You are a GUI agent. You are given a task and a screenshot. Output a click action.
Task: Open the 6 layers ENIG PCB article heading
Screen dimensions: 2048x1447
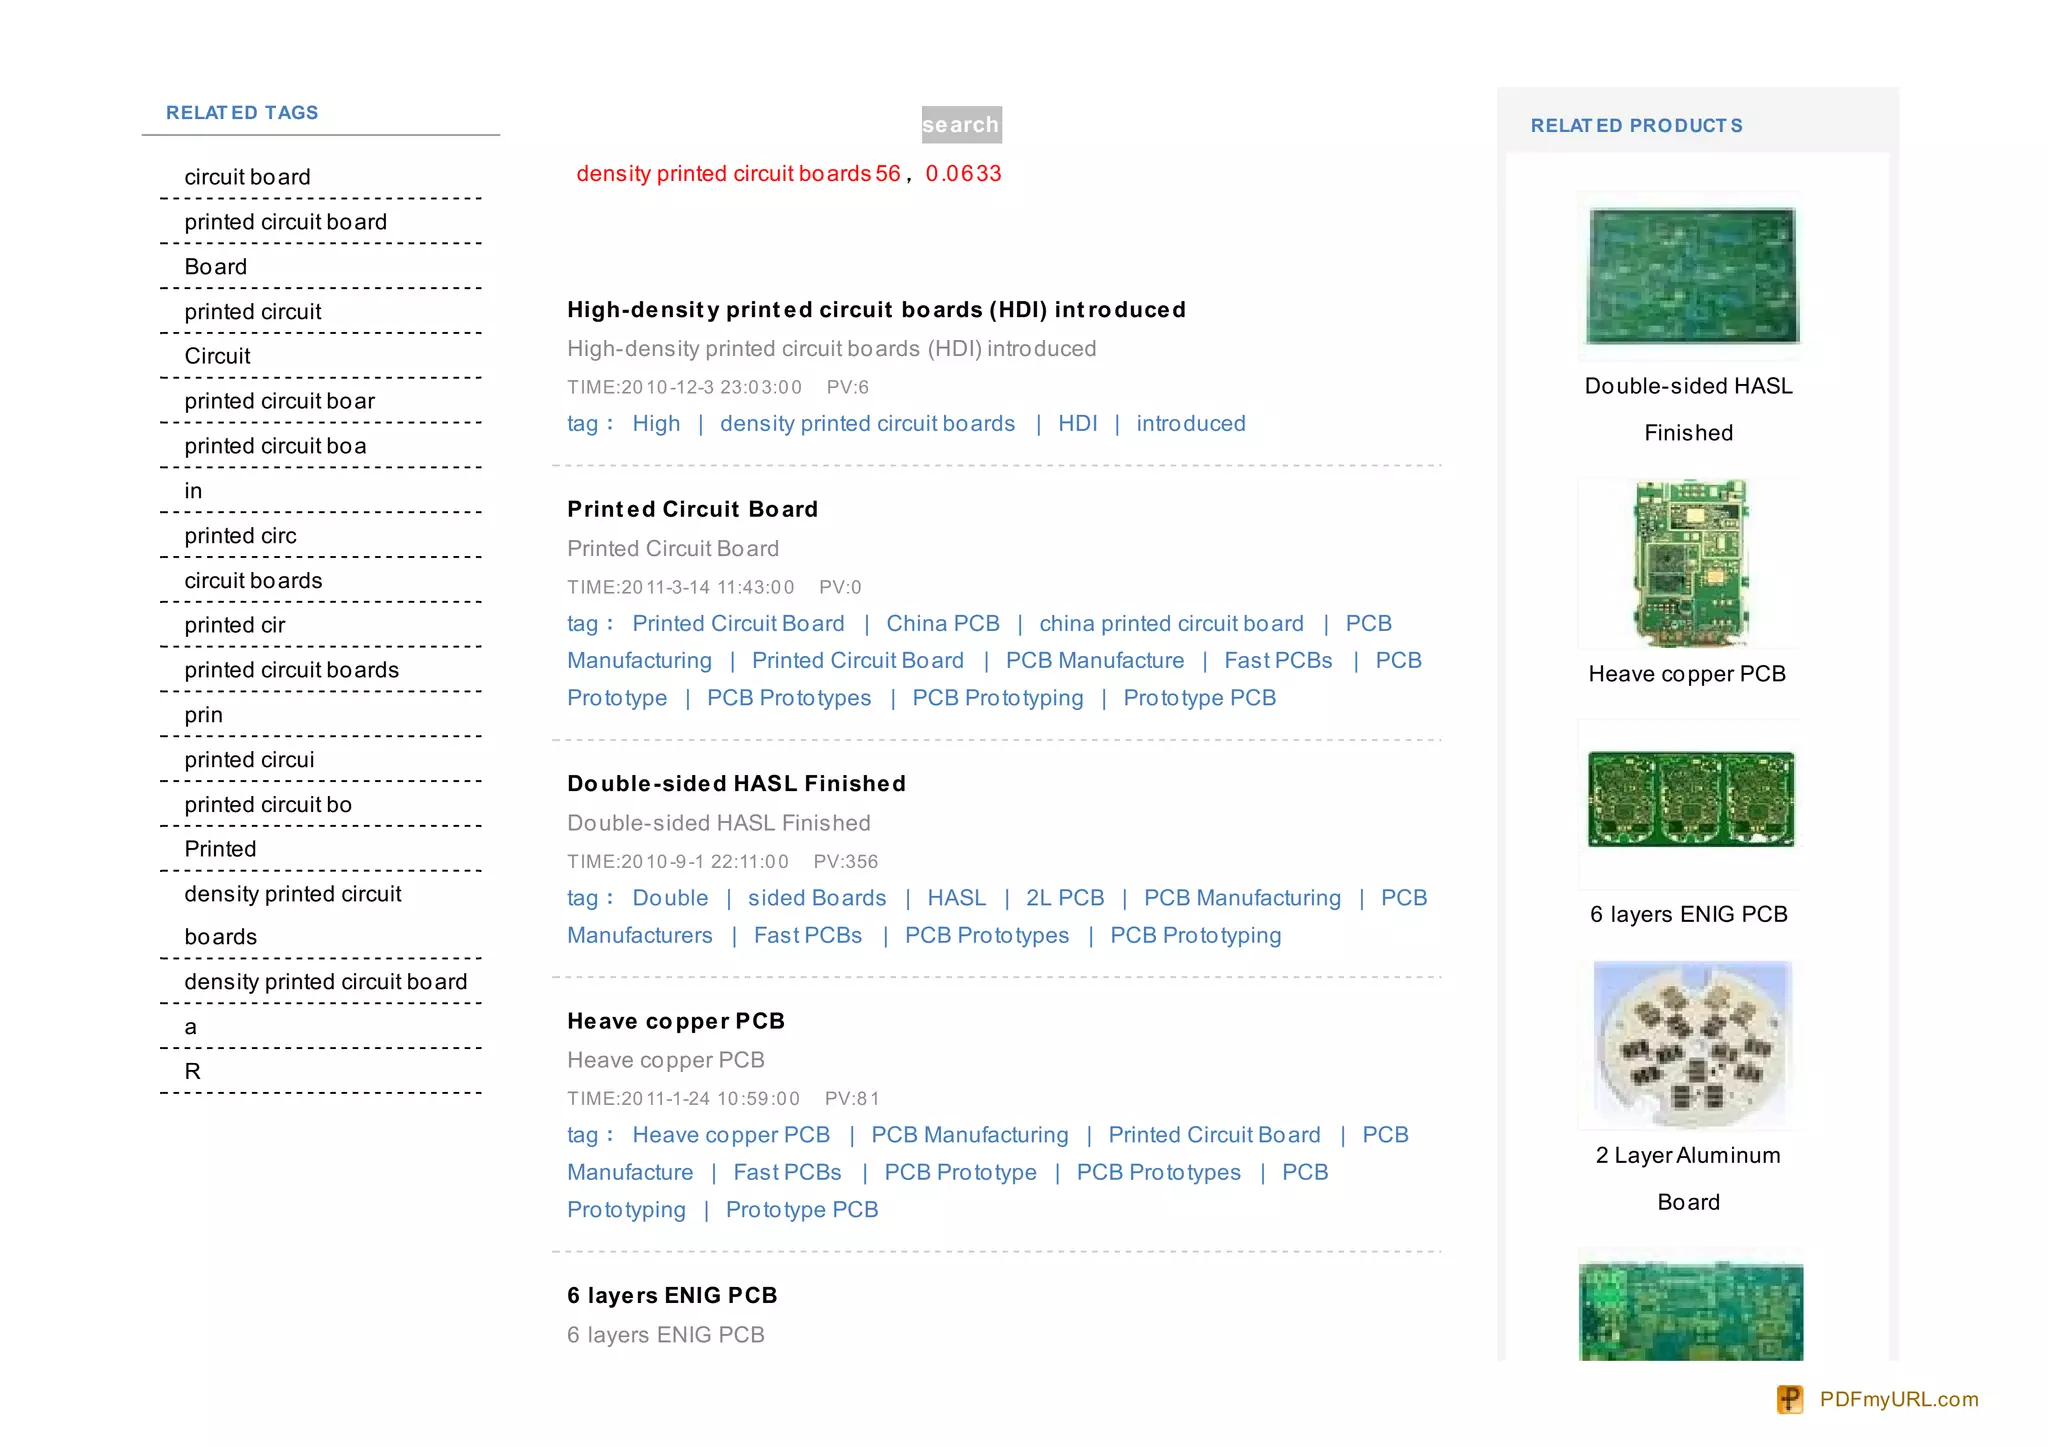pyautogui.click(x=672, y=1295)
